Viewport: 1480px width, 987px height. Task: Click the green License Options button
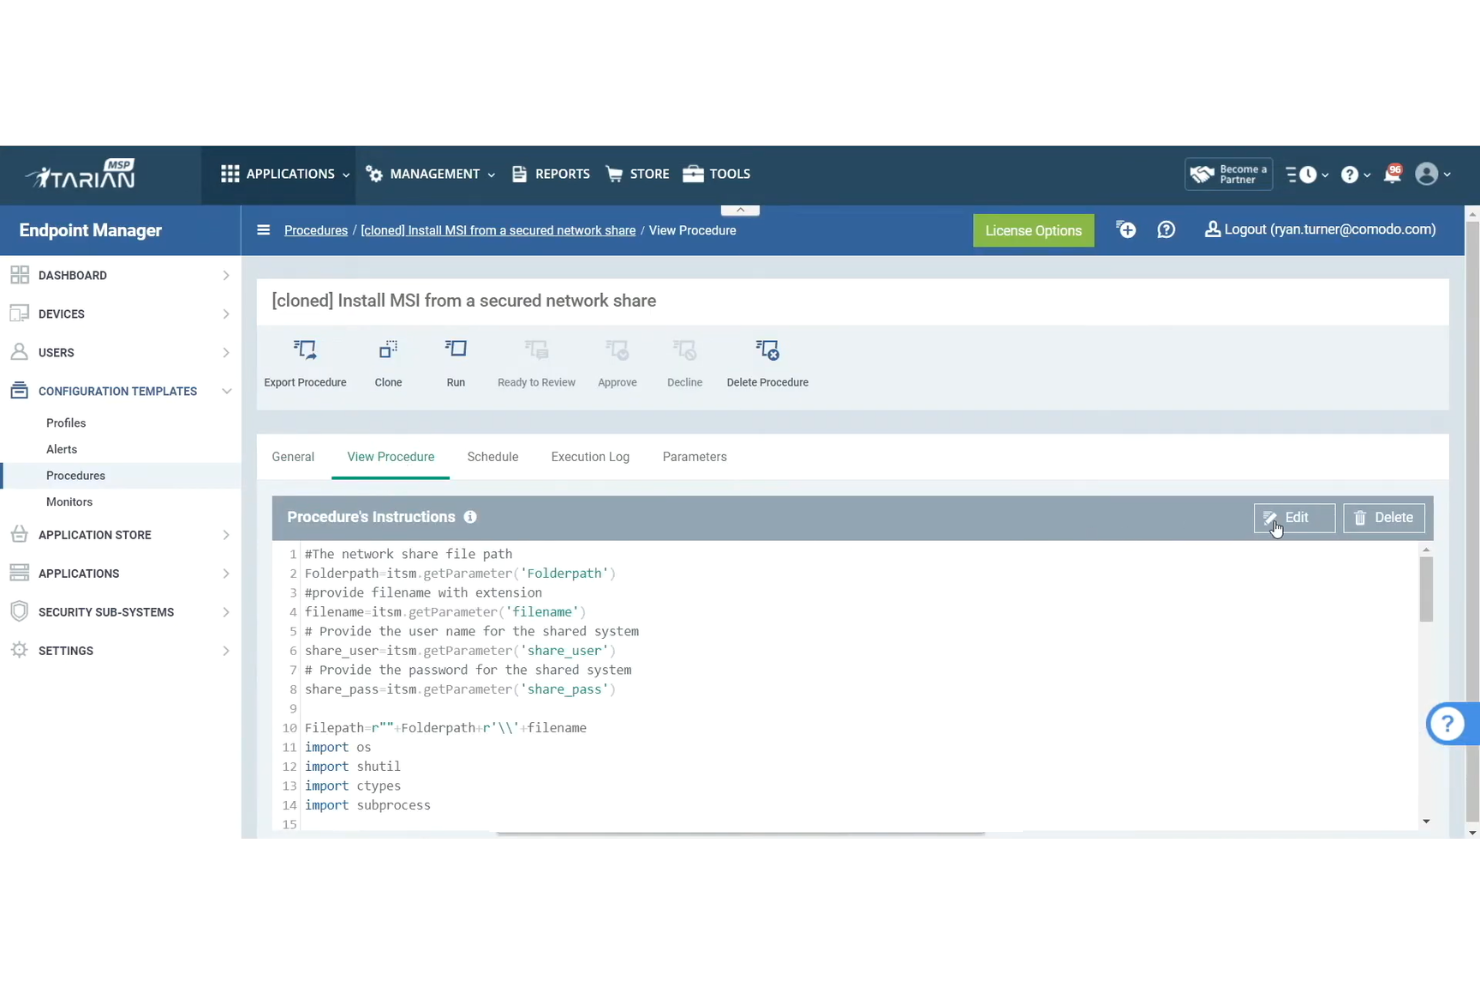1033,230
